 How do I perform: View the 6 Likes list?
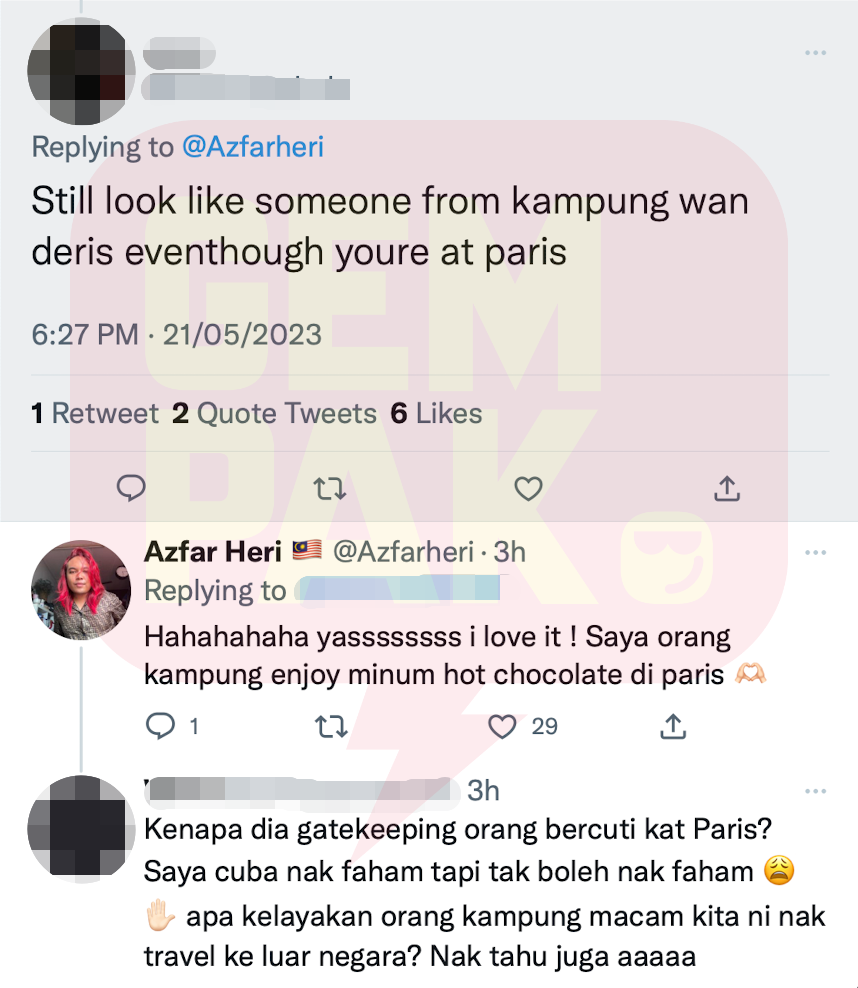(436, 413)
